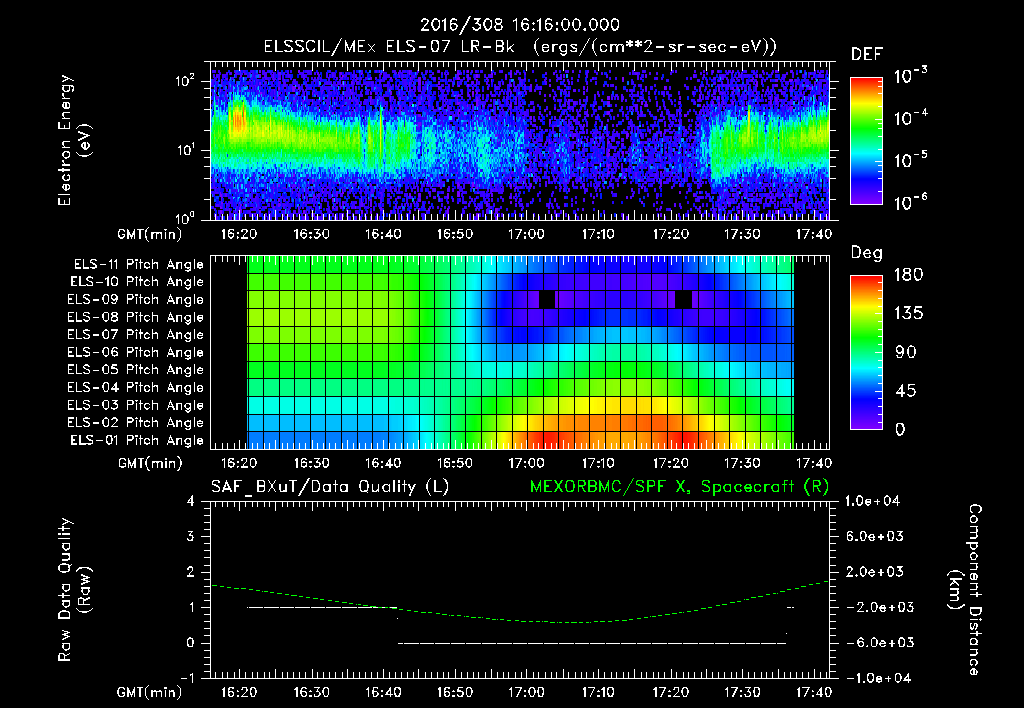Click '17:00' on the spectrogram time axis

[x=526, y=234]
